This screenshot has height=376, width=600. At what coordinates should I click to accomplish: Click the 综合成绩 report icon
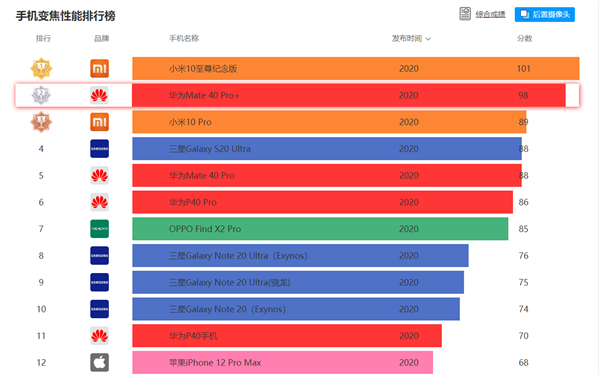(x=465, y=14)
